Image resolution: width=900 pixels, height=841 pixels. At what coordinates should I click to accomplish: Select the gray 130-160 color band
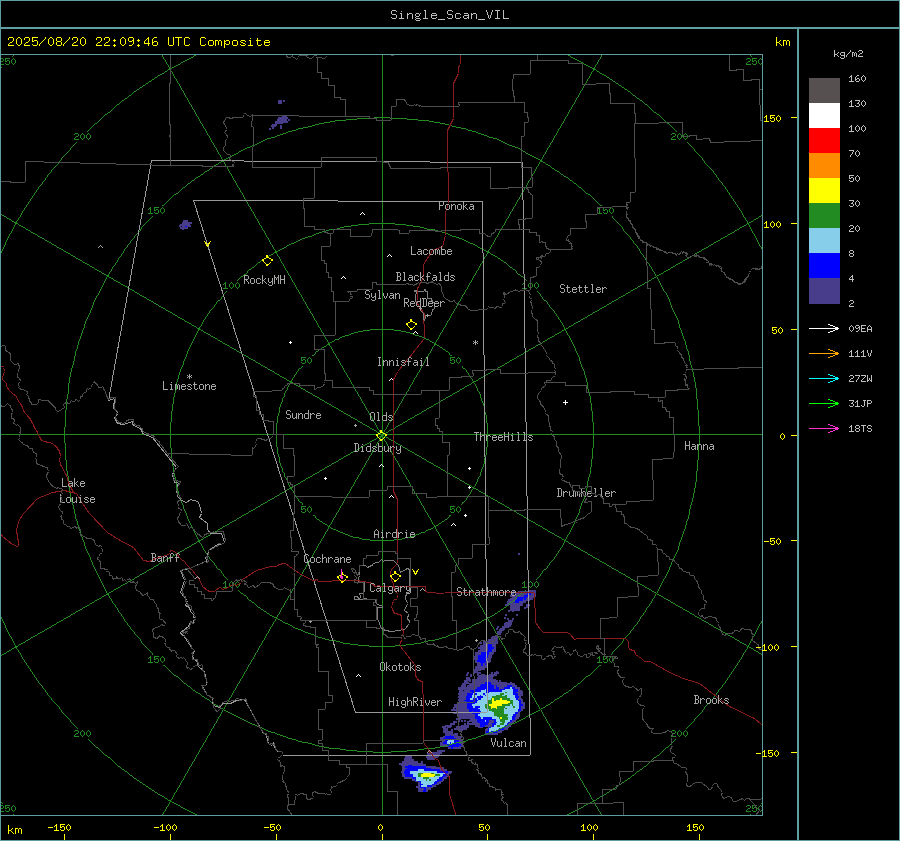(824, 91)
